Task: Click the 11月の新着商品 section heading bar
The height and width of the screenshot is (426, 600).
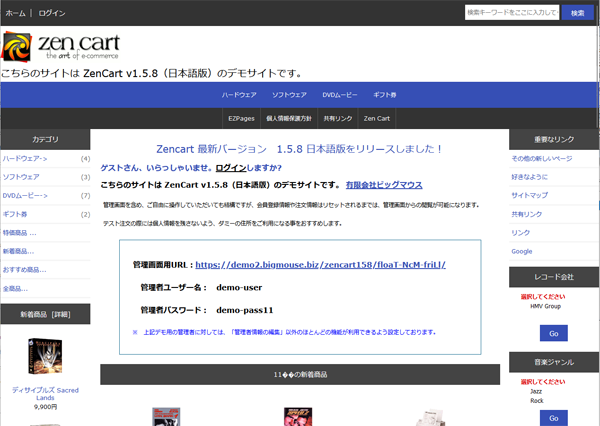Action: pyautogui.click(x=300, y=374)
